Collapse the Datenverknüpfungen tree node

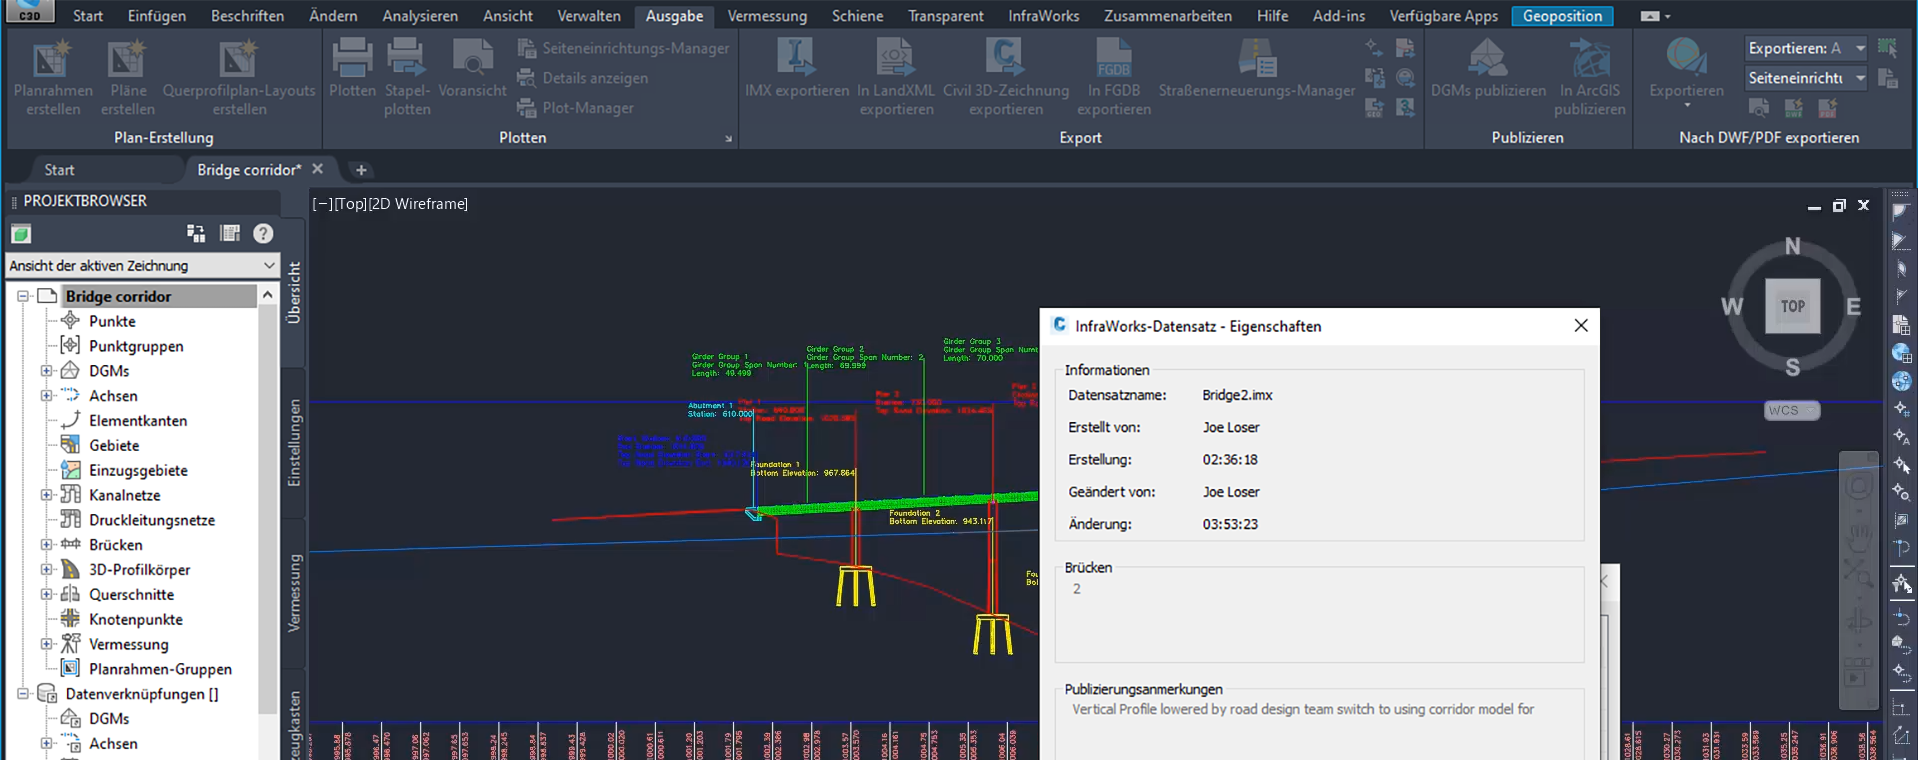coord(23,694)
